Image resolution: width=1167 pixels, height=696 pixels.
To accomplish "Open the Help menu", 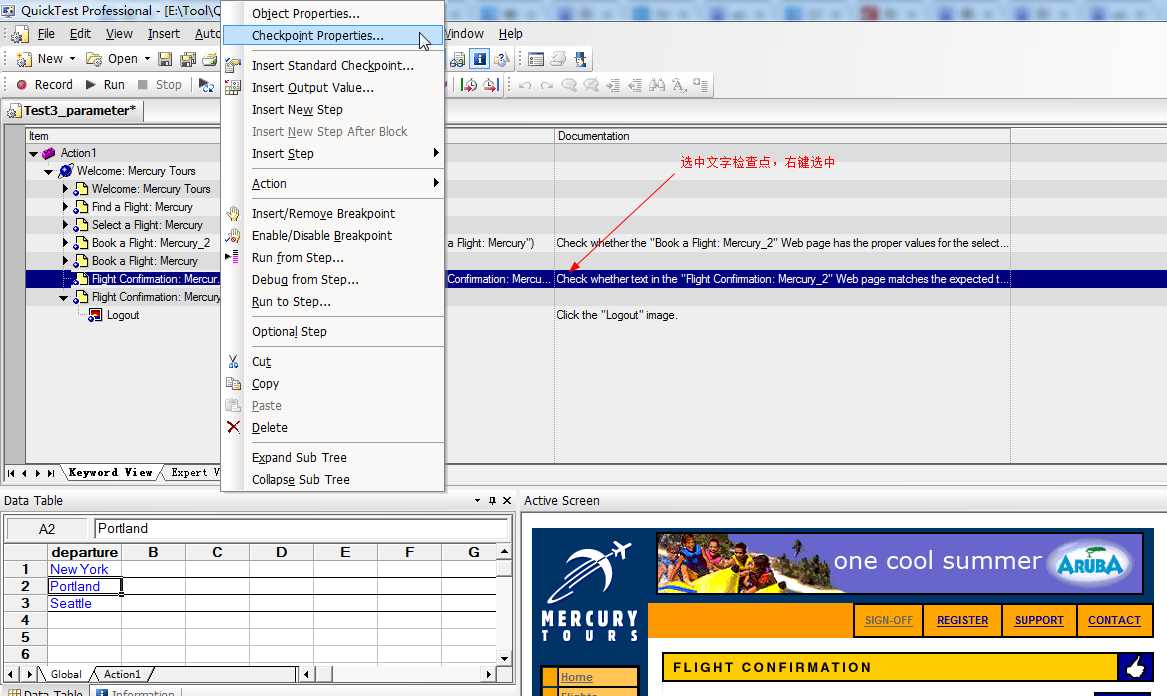I will [x=511, y=33].
